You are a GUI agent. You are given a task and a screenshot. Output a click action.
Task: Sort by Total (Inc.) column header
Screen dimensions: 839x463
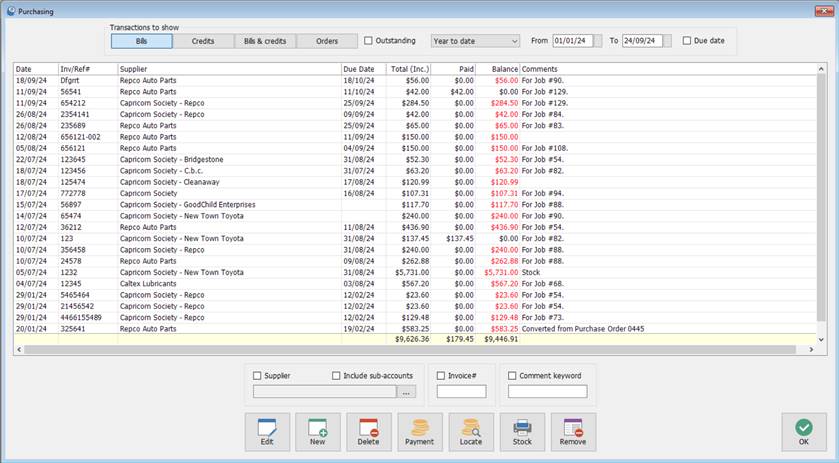pos(409,69)
